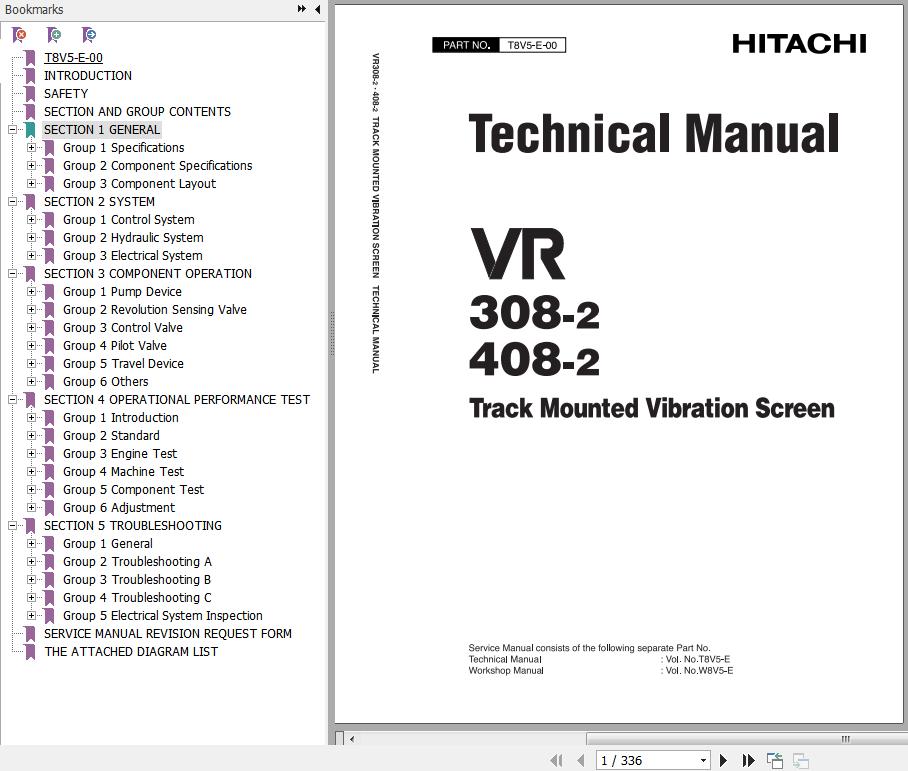Image resolution: width=908 pixels, height=771 pixels.
Task: Click the double-arrow icon in the Bookmarks header
Action: pos(302,9)
